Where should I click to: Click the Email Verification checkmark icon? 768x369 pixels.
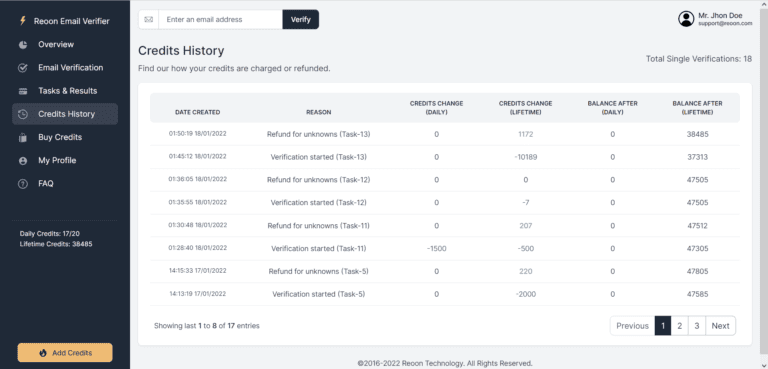(x=23, y=68)
